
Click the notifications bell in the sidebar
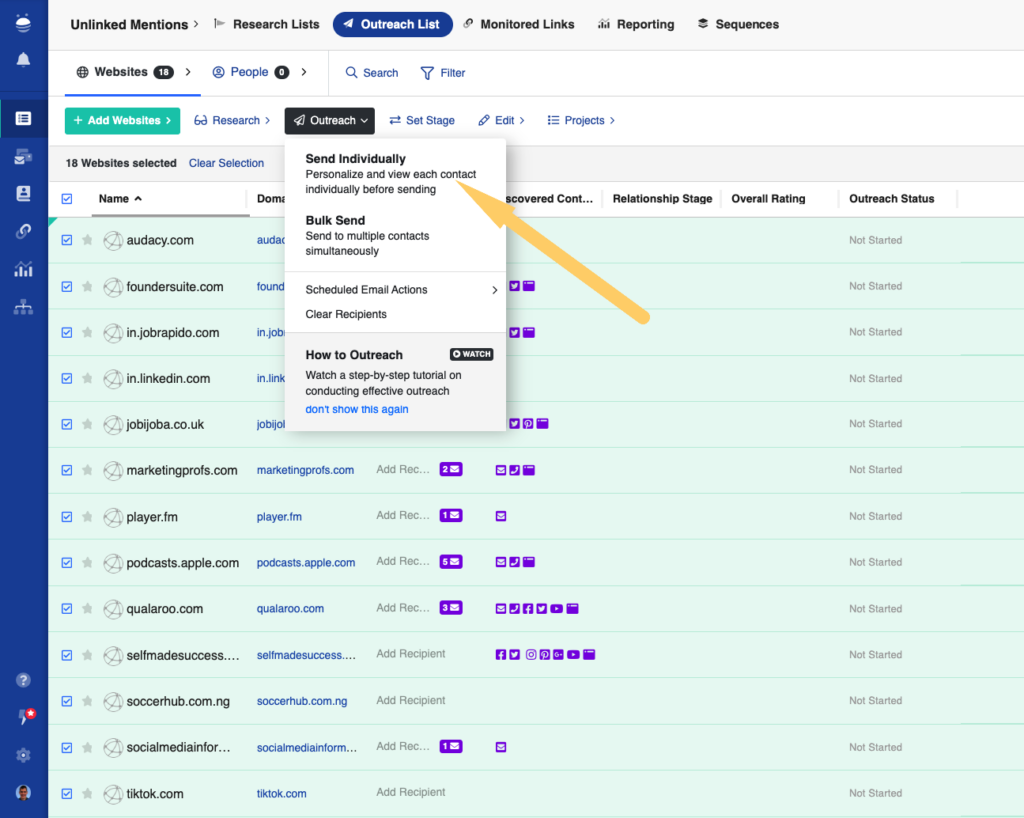tap(23, 60)
